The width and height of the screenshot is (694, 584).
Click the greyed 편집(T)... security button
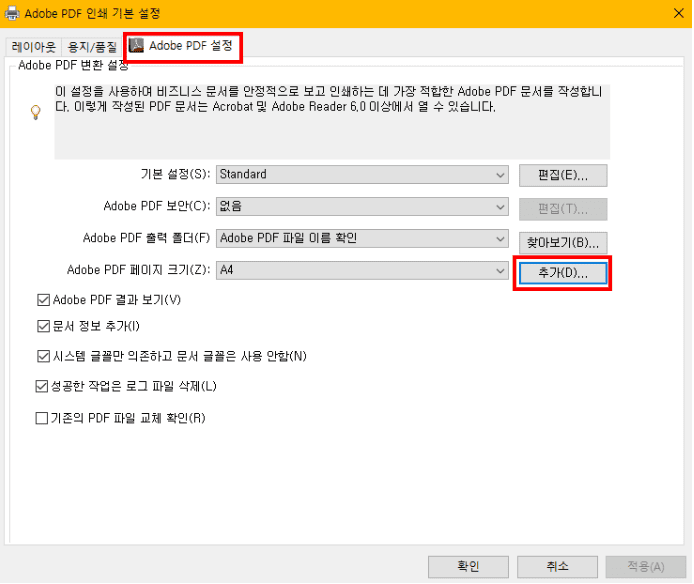click(x=563, y=209)
